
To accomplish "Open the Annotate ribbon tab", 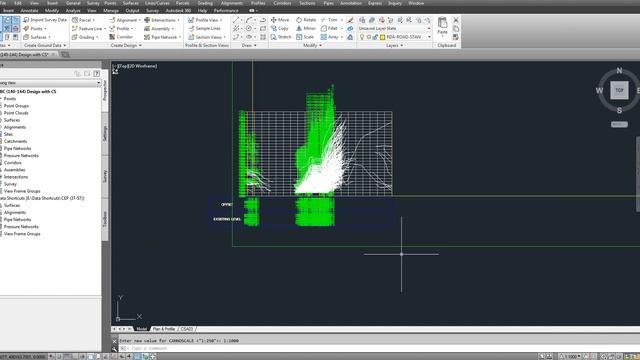I will coord(29,11).
